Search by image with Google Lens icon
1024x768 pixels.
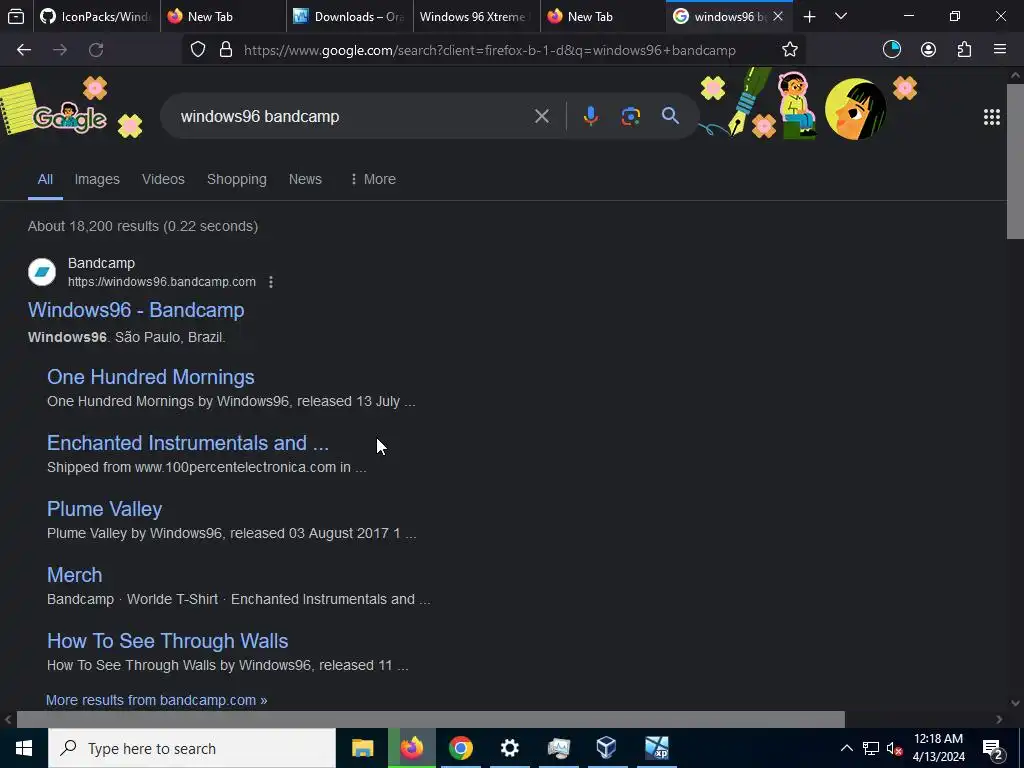(630, 116)
